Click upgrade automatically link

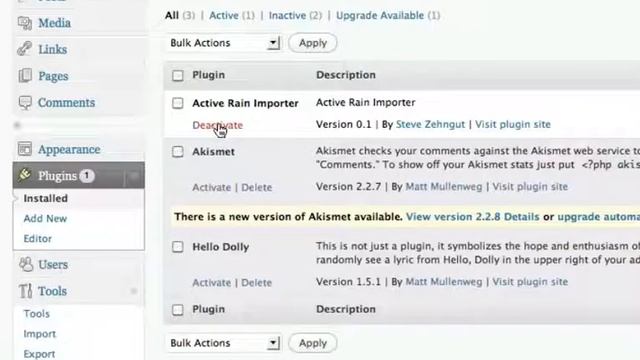point(598,217)
